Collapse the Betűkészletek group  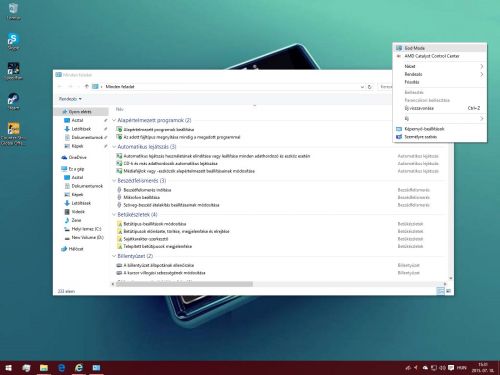pos(114,215)
